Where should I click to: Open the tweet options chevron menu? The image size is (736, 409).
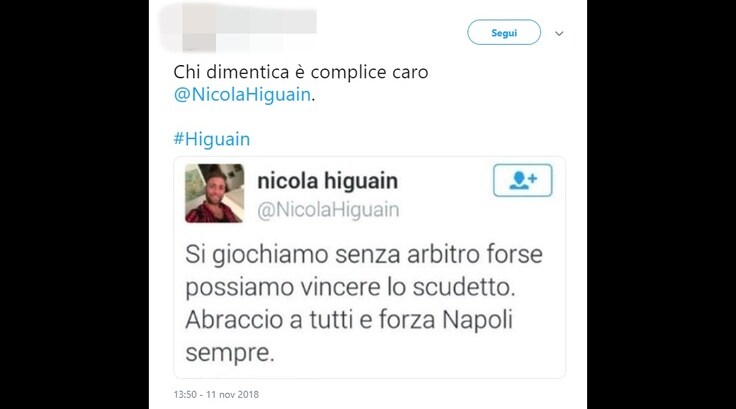tap(559, 33)
